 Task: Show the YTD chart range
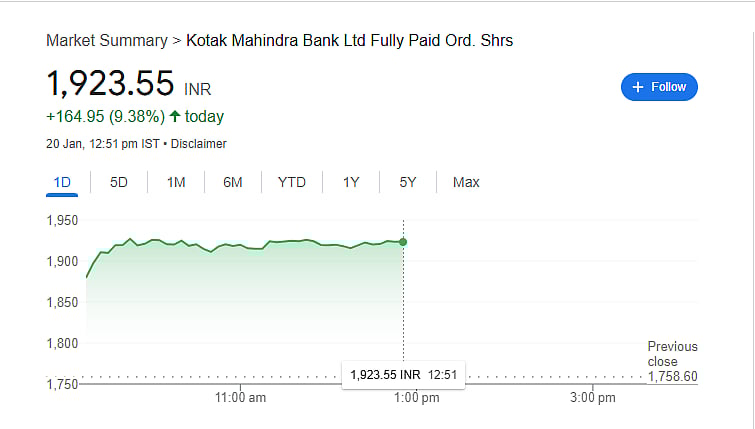coord(291,182)
